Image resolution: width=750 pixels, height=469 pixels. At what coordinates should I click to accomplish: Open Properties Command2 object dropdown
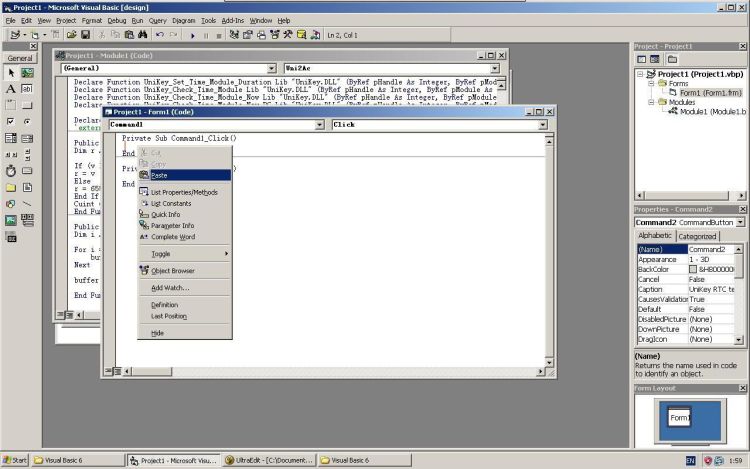point(740,222)
